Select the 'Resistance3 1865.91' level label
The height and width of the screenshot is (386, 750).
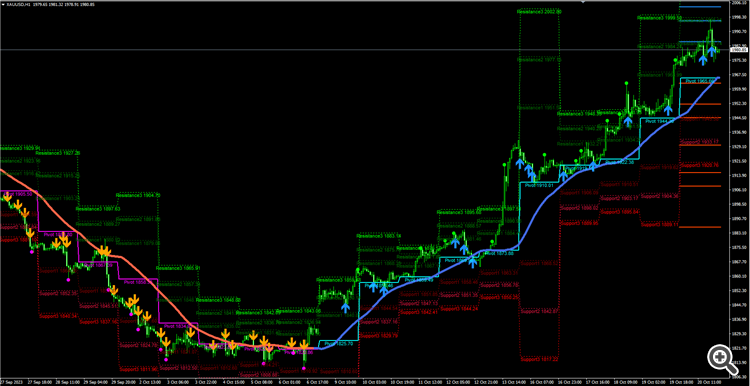point(178,268)
